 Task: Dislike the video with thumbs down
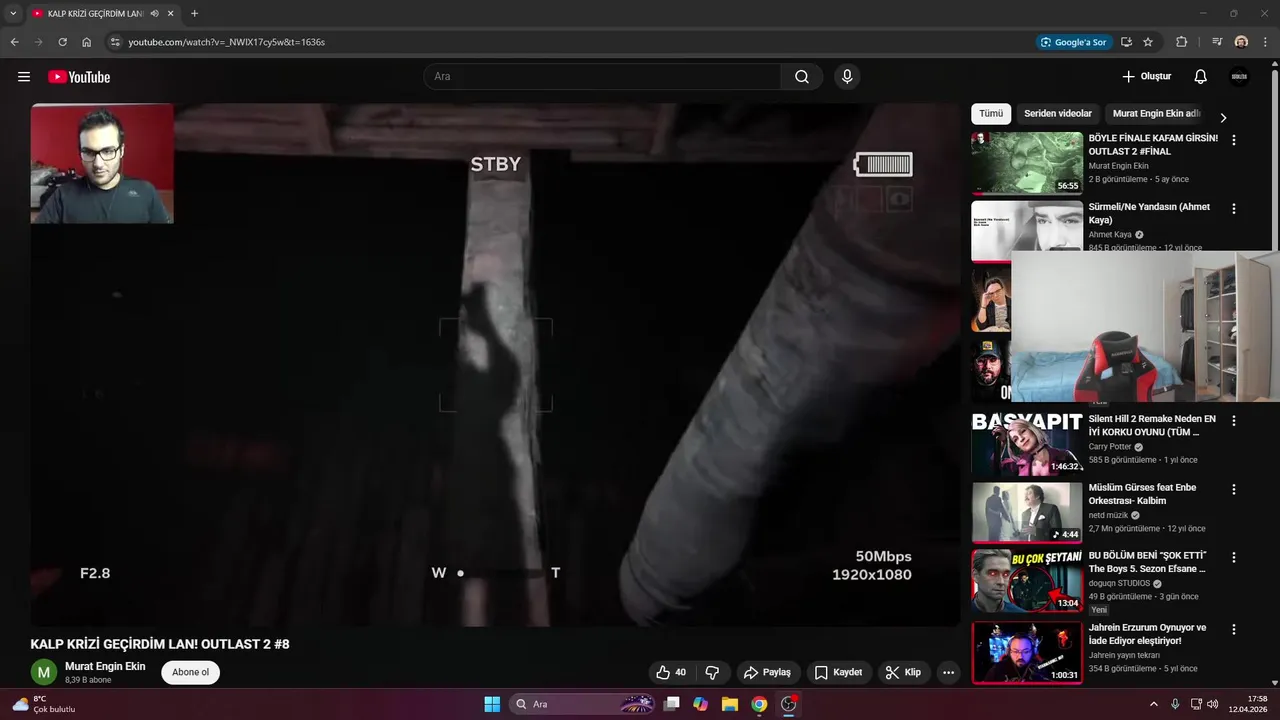[x=712, y=672]
